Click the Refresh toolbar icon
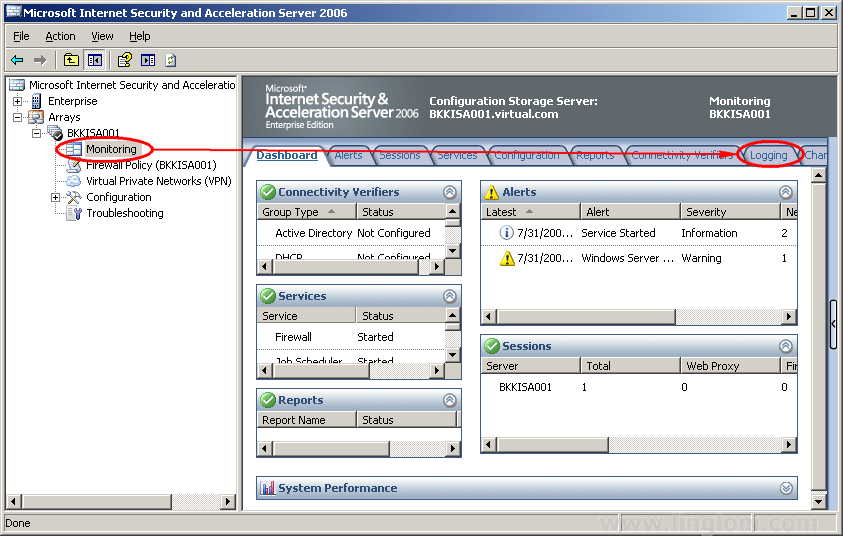This screenshot has width=843, height=536. click(x=170, y=60)
